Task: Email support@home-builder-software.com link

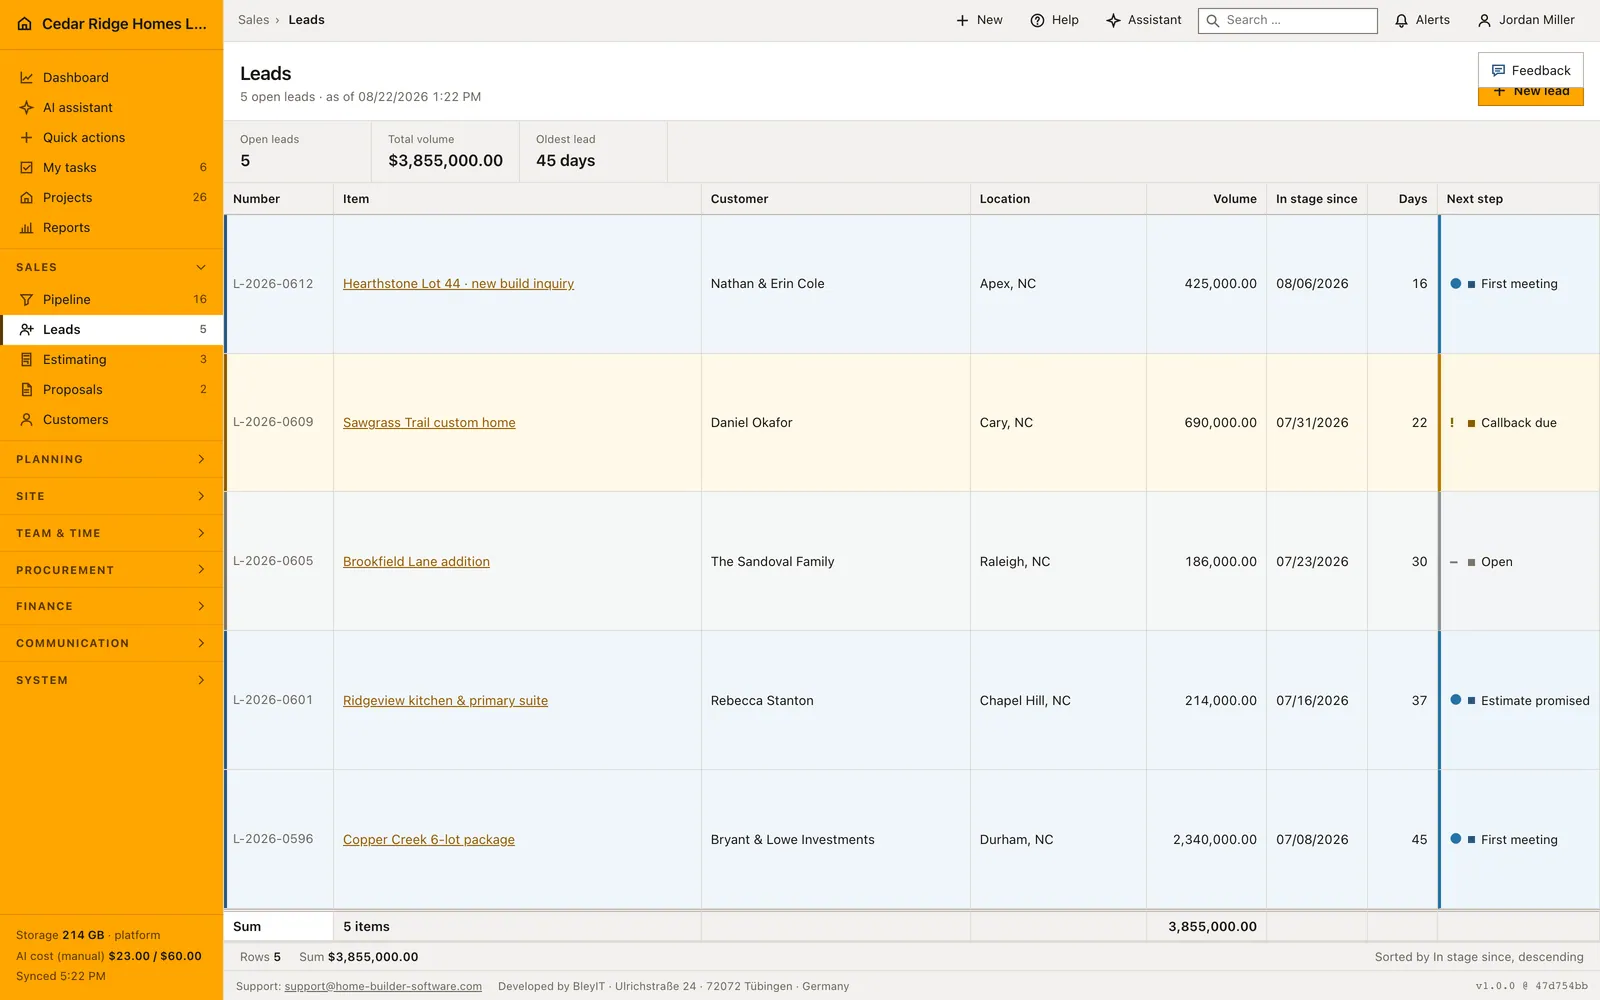Action: 383,987
